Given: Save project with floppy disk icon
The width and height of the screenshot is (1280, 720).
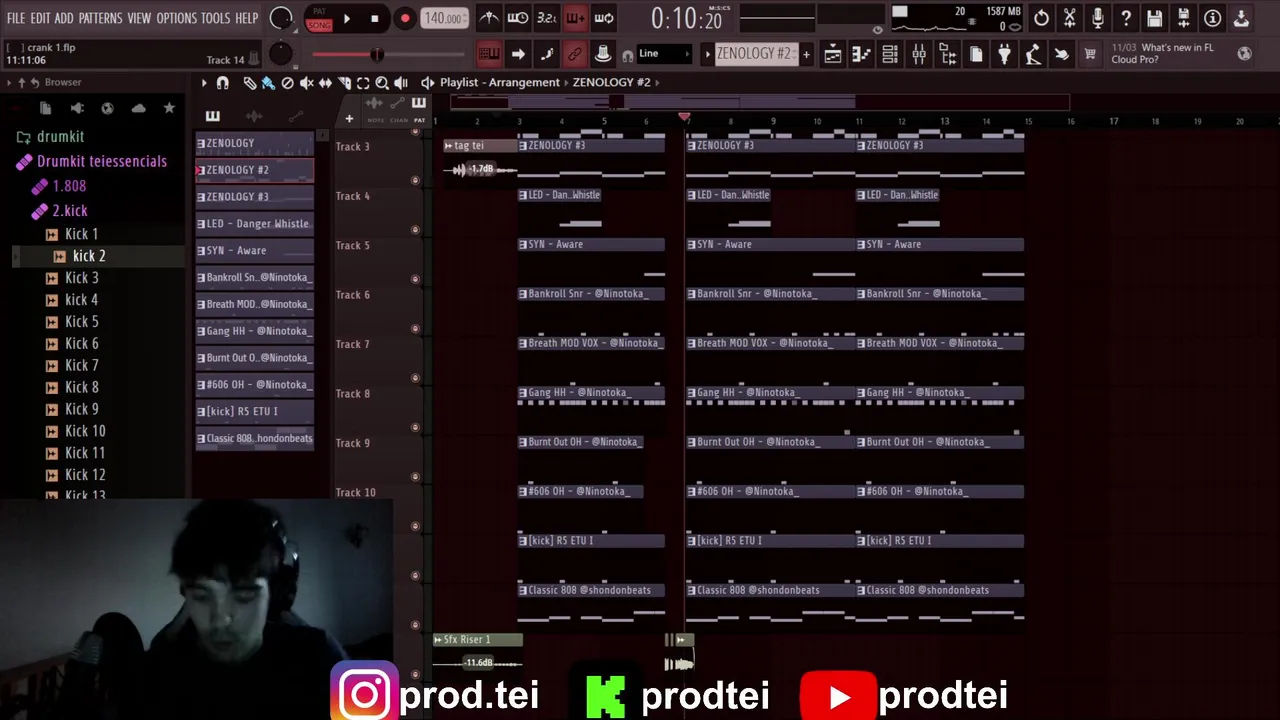Looking at the screenshot, I should coord(1155,18).
